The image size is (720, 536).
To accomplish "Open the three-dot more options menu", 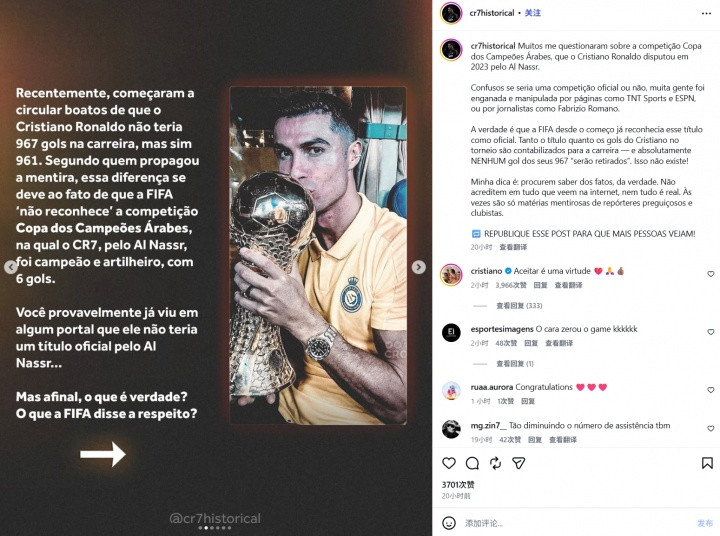I will point(706,13).
